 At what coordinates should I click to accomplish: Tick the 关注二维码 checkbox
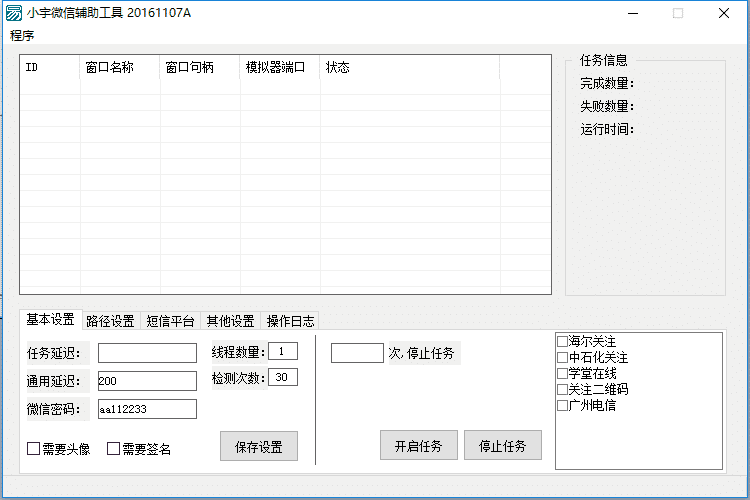point(562,390)
